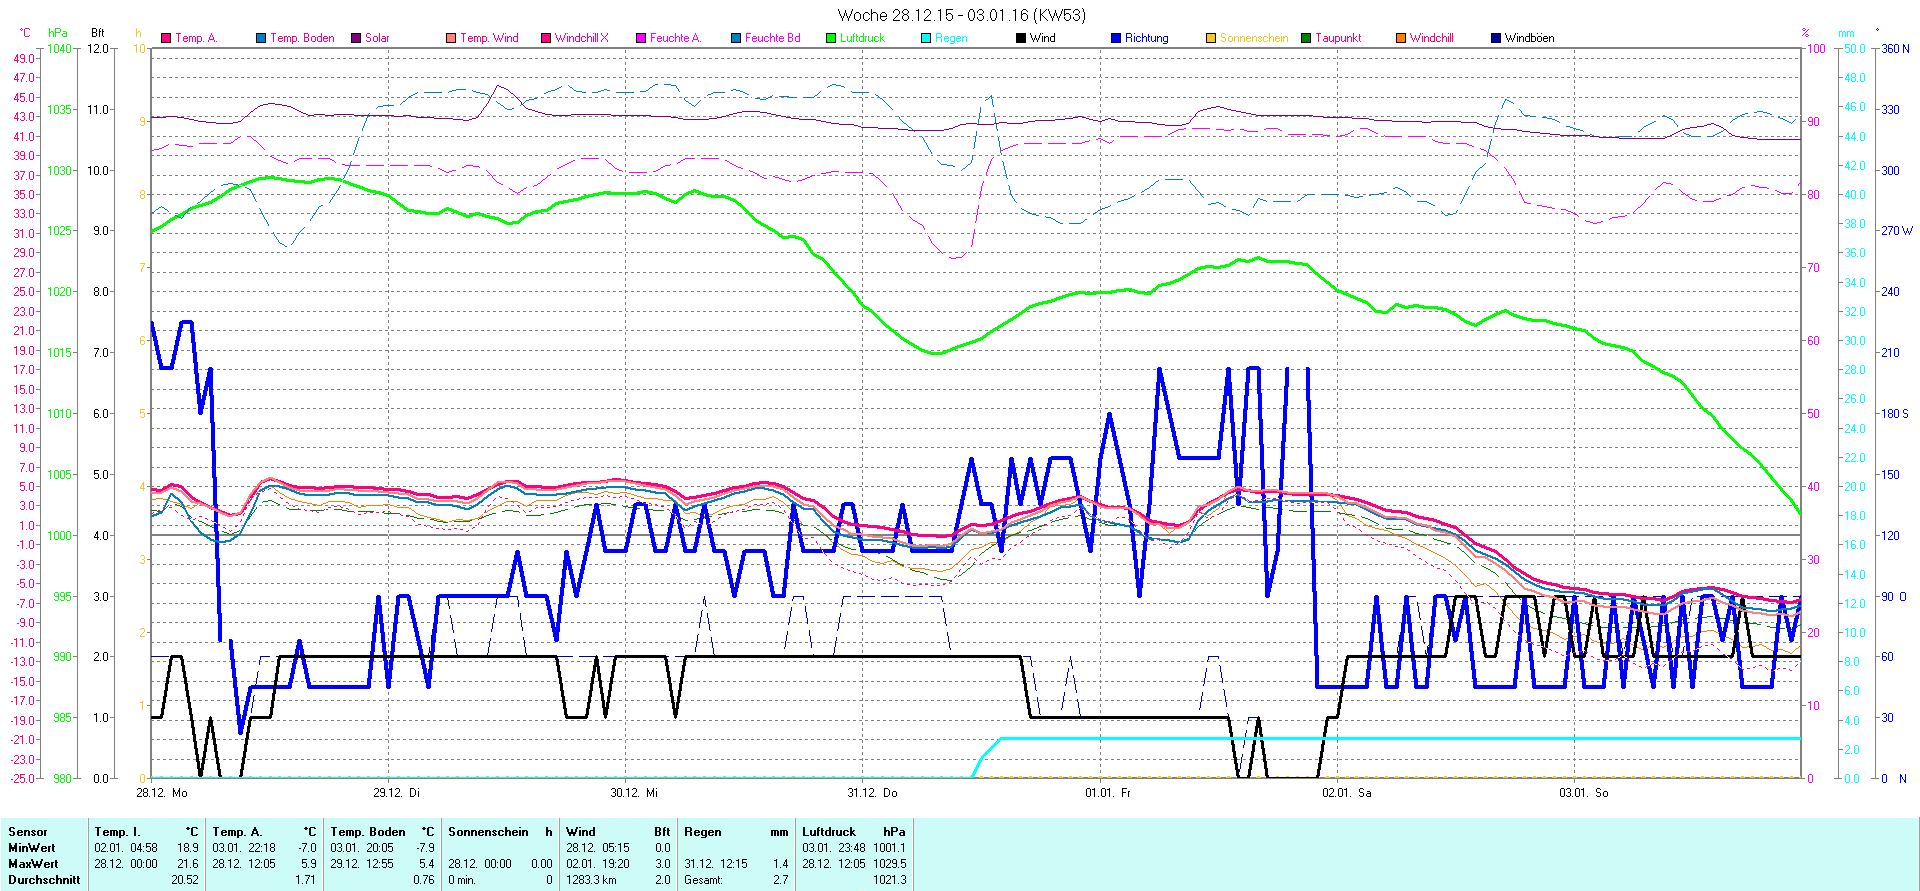Click the Luftdruck hPa column header
1920x891 pixels.
click(x=829, y=832)
